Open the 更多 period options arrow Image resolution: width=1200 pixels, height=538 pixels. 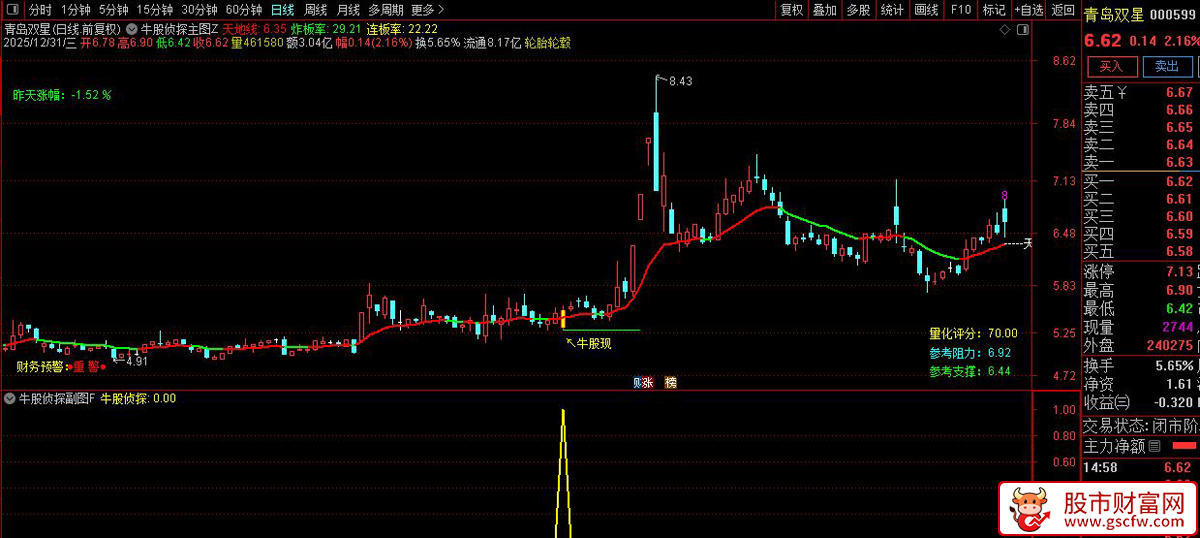pyautogui.click(x=442, y=10)
